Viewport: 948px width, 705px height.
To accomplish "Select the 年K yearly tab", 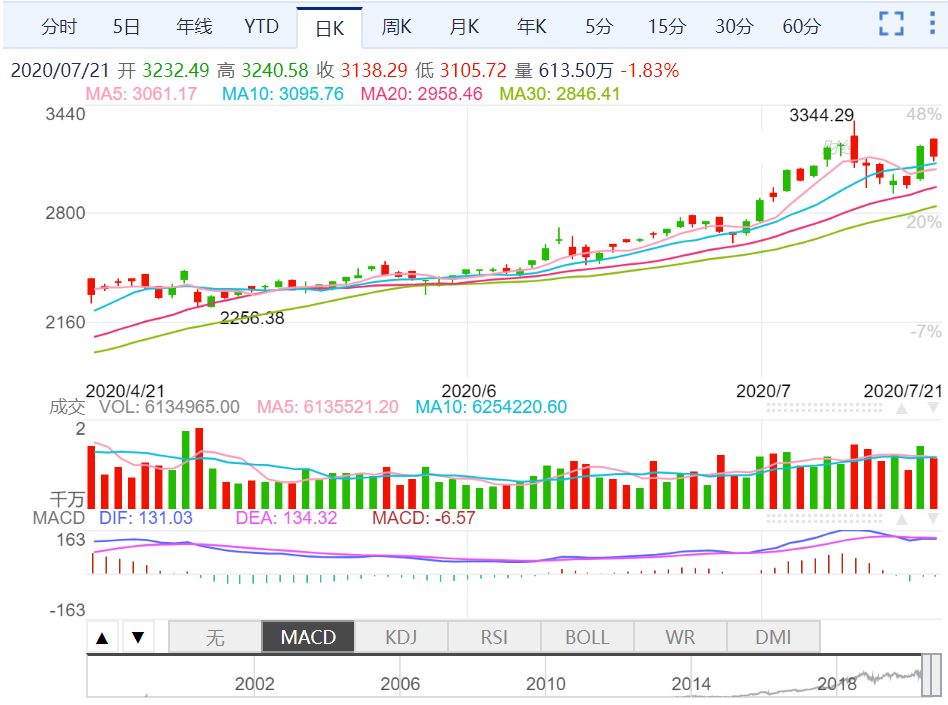I will click(531, 27).
